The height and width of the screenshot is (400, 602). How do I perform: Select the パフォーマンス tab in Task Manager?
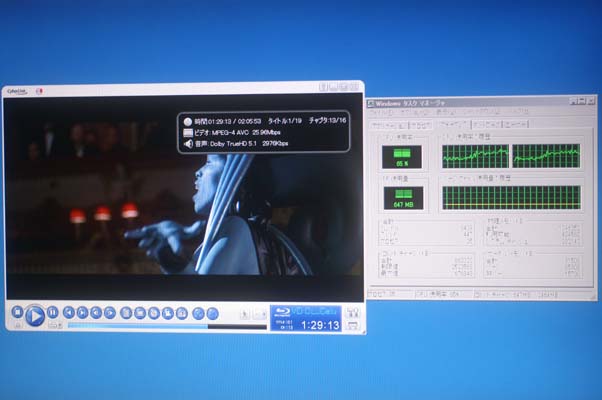point(454,124)
